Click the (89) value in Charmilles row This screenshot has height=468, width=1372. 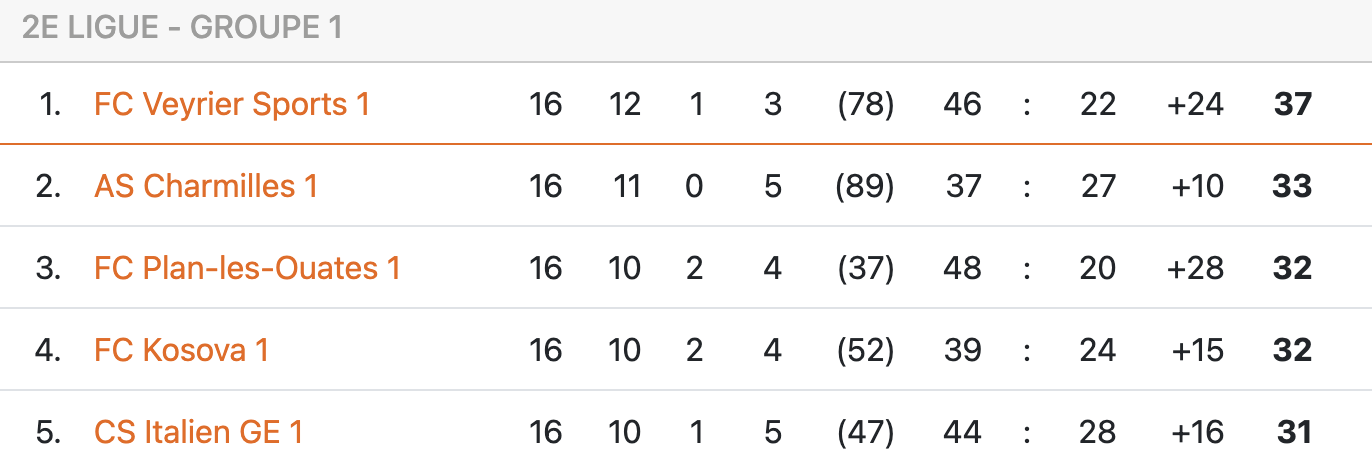pyautogui.click(x=865, y=186)
